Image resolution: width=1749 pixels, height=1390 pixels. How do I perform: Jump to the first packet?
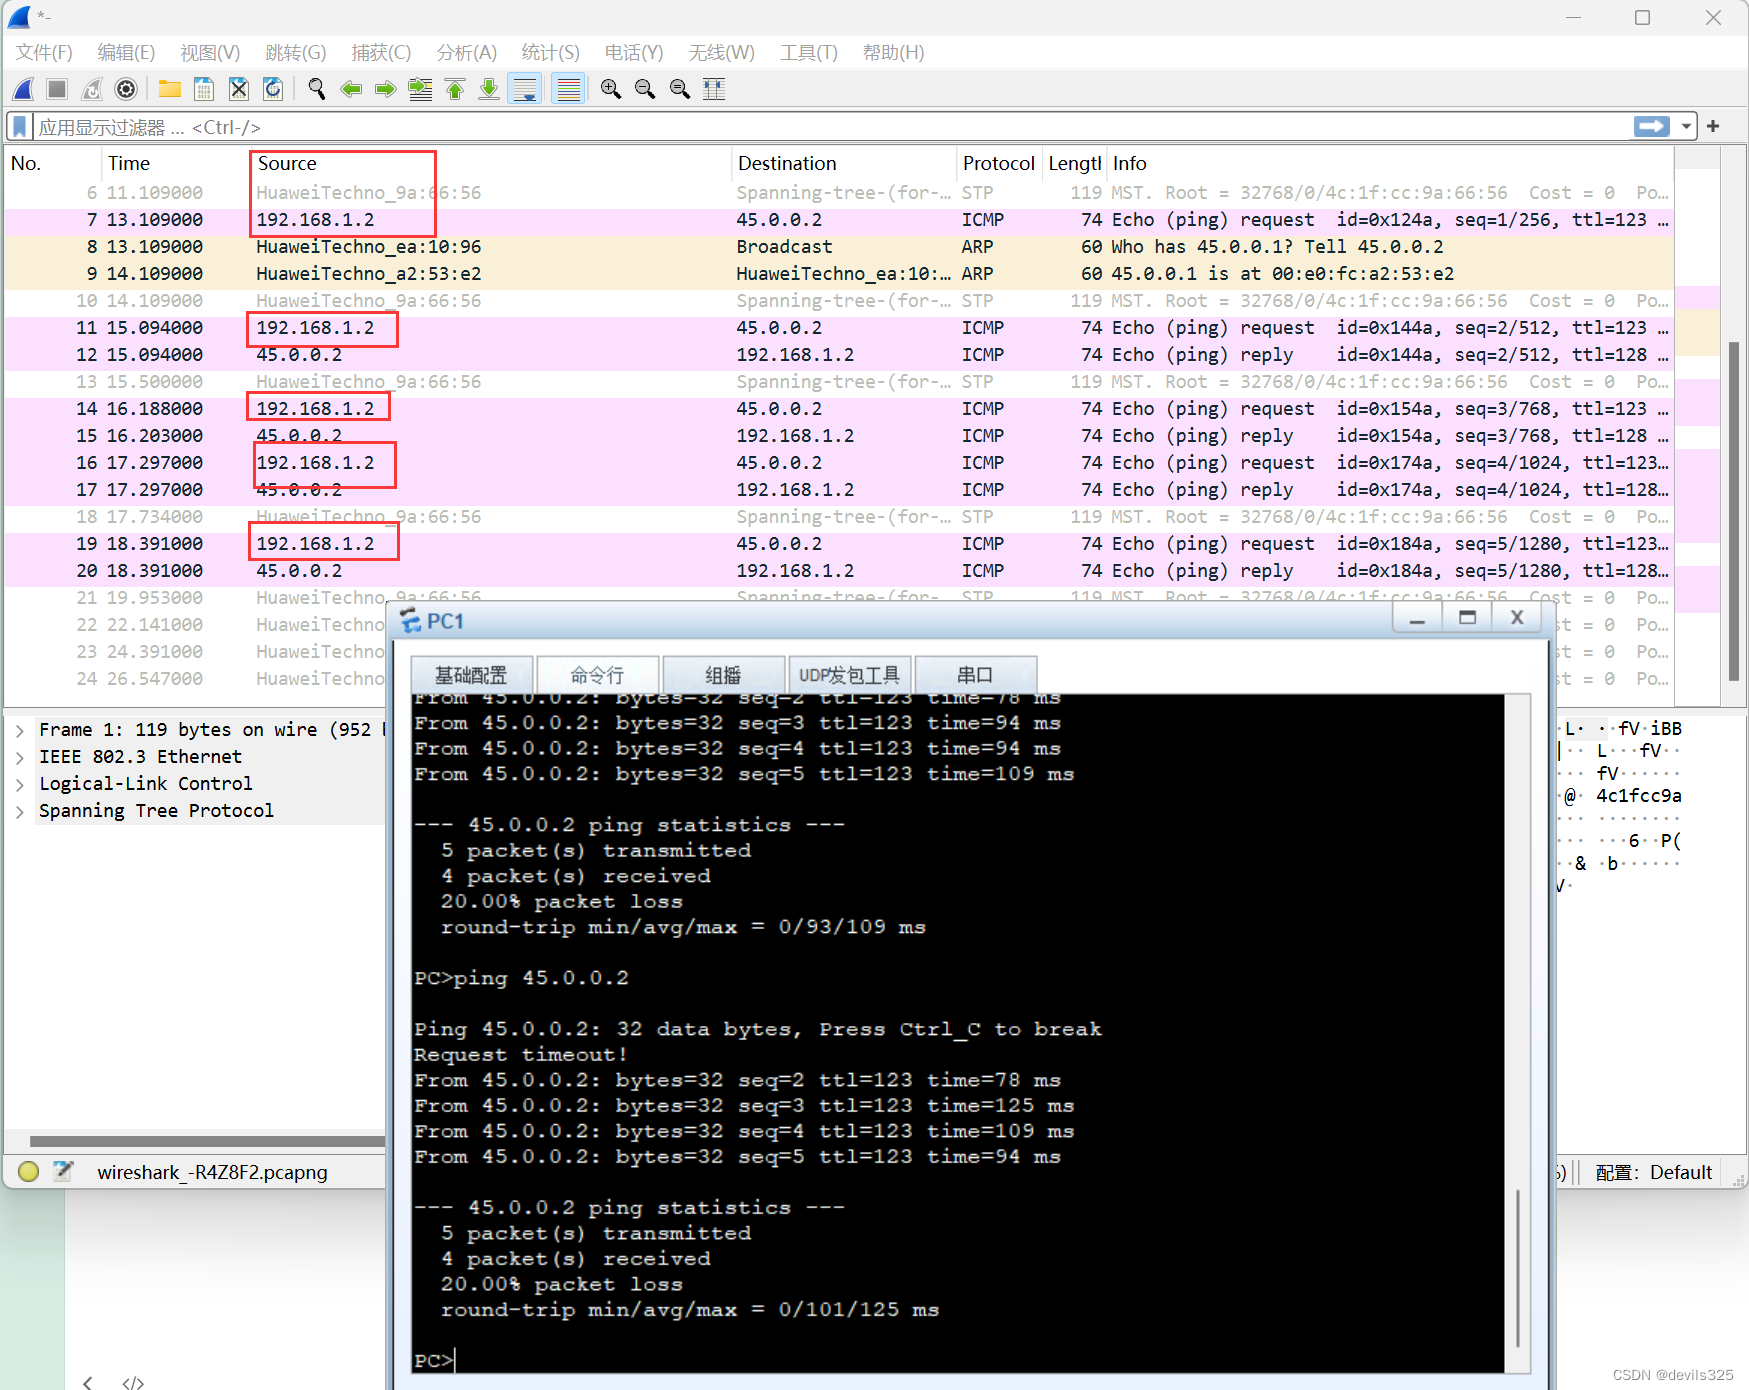coord(455,89)
